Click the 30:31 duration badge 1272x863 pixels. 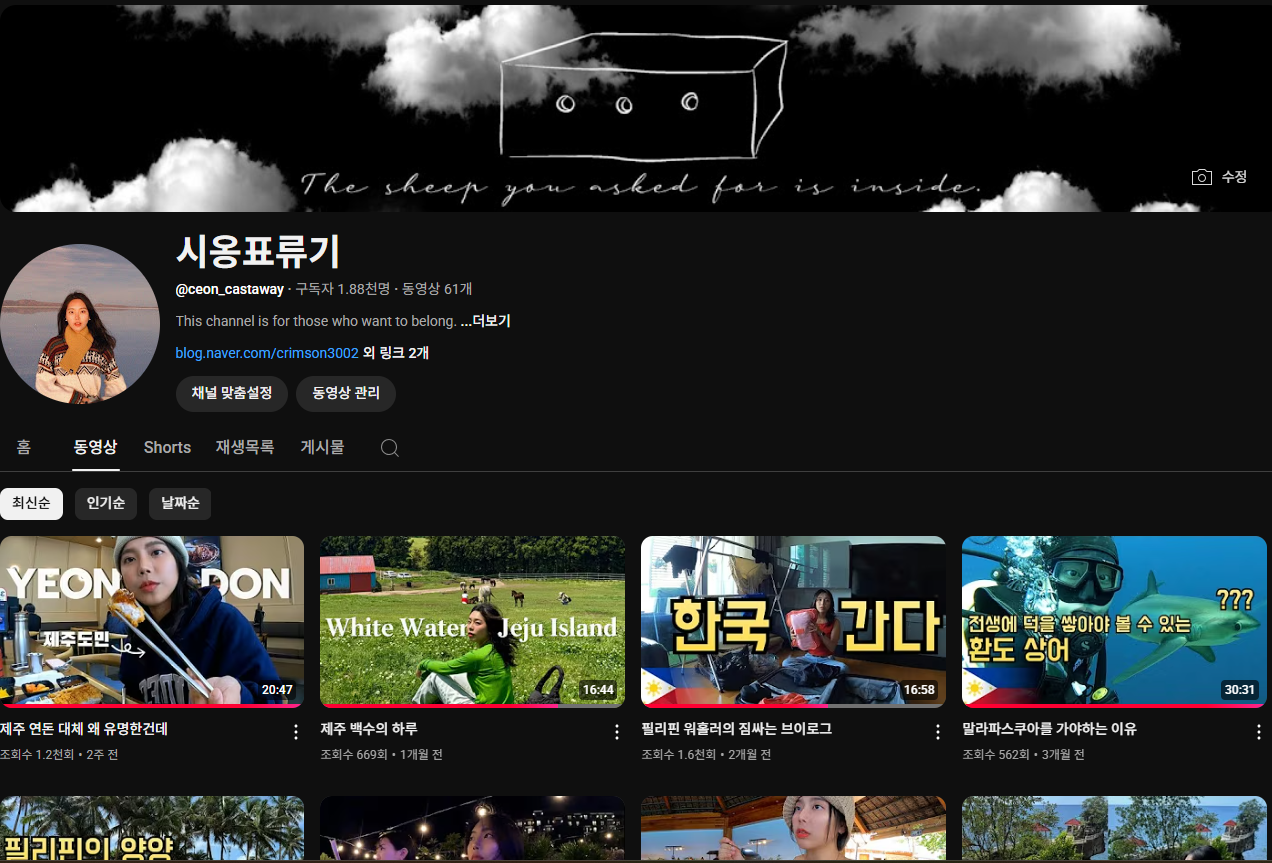point(1240,690)
